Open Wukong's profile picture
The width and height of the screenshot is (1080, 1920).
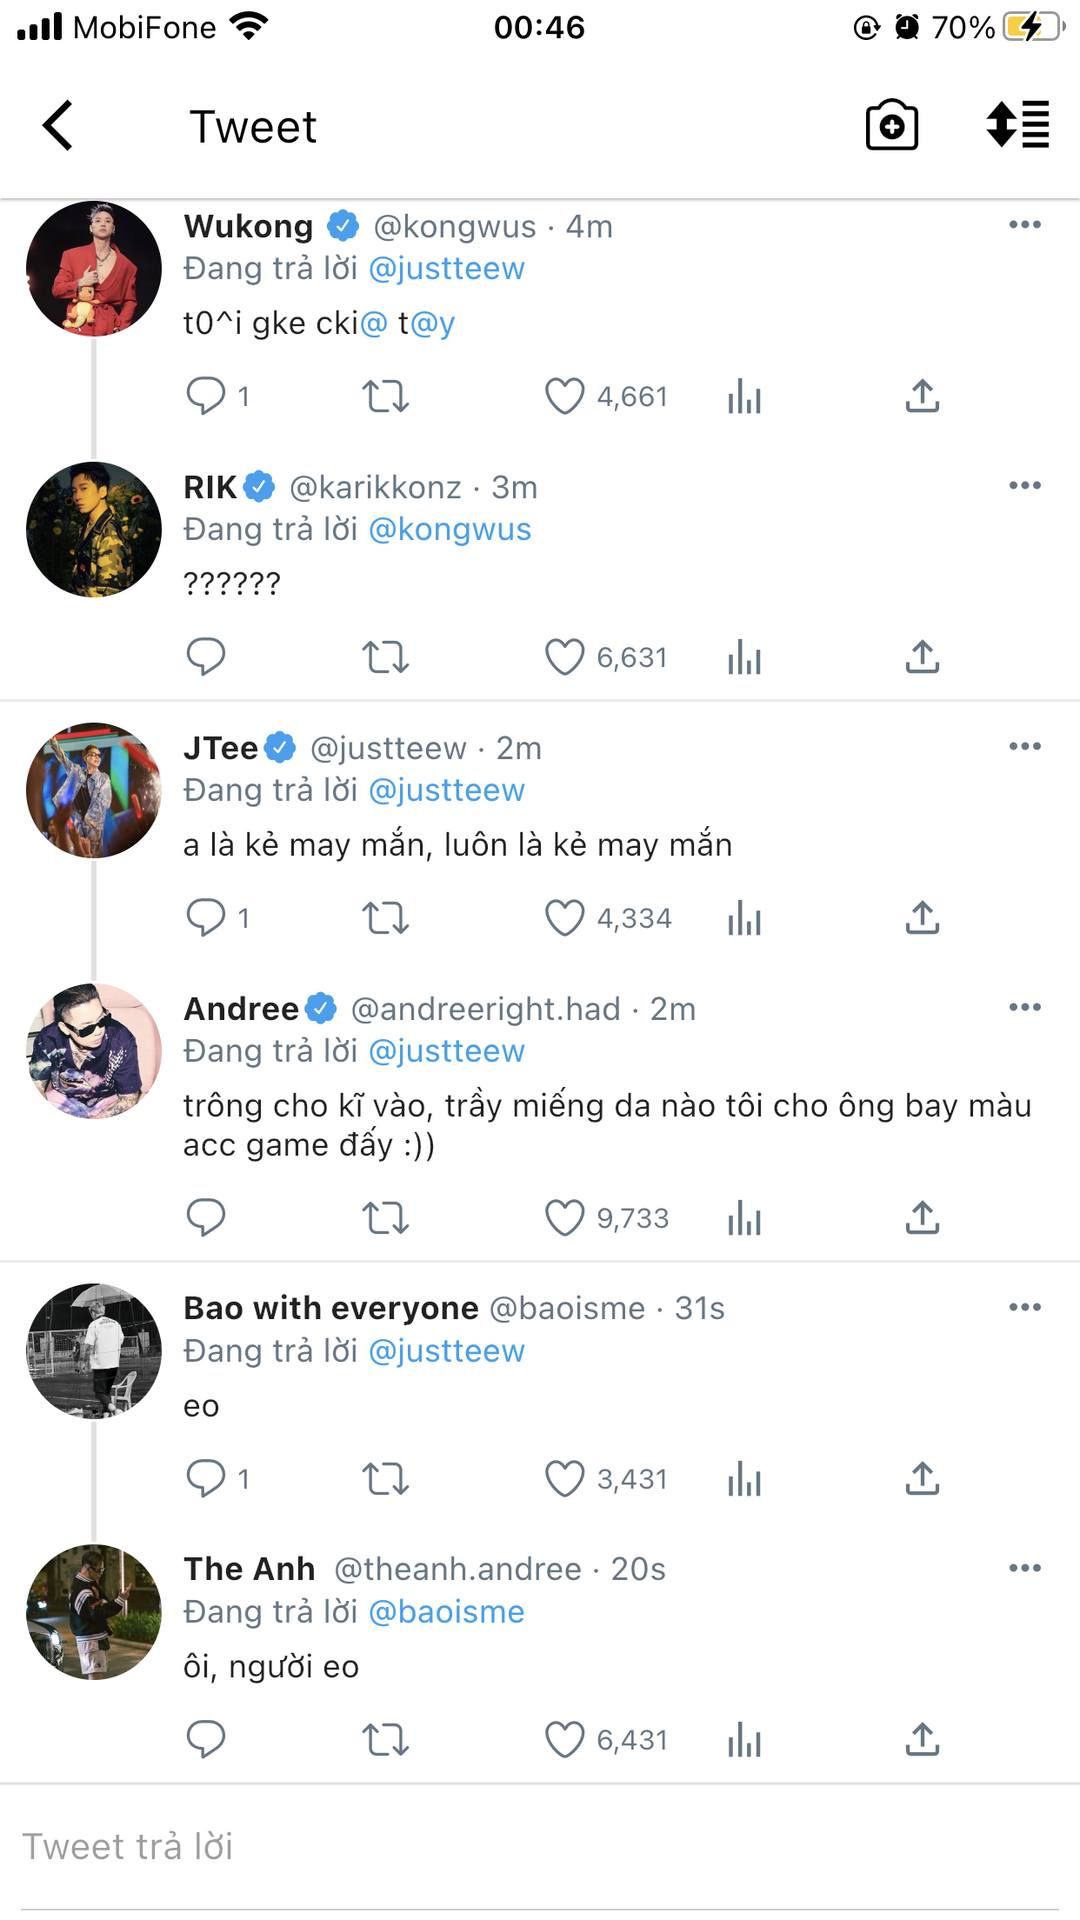(x=94, y=269)
